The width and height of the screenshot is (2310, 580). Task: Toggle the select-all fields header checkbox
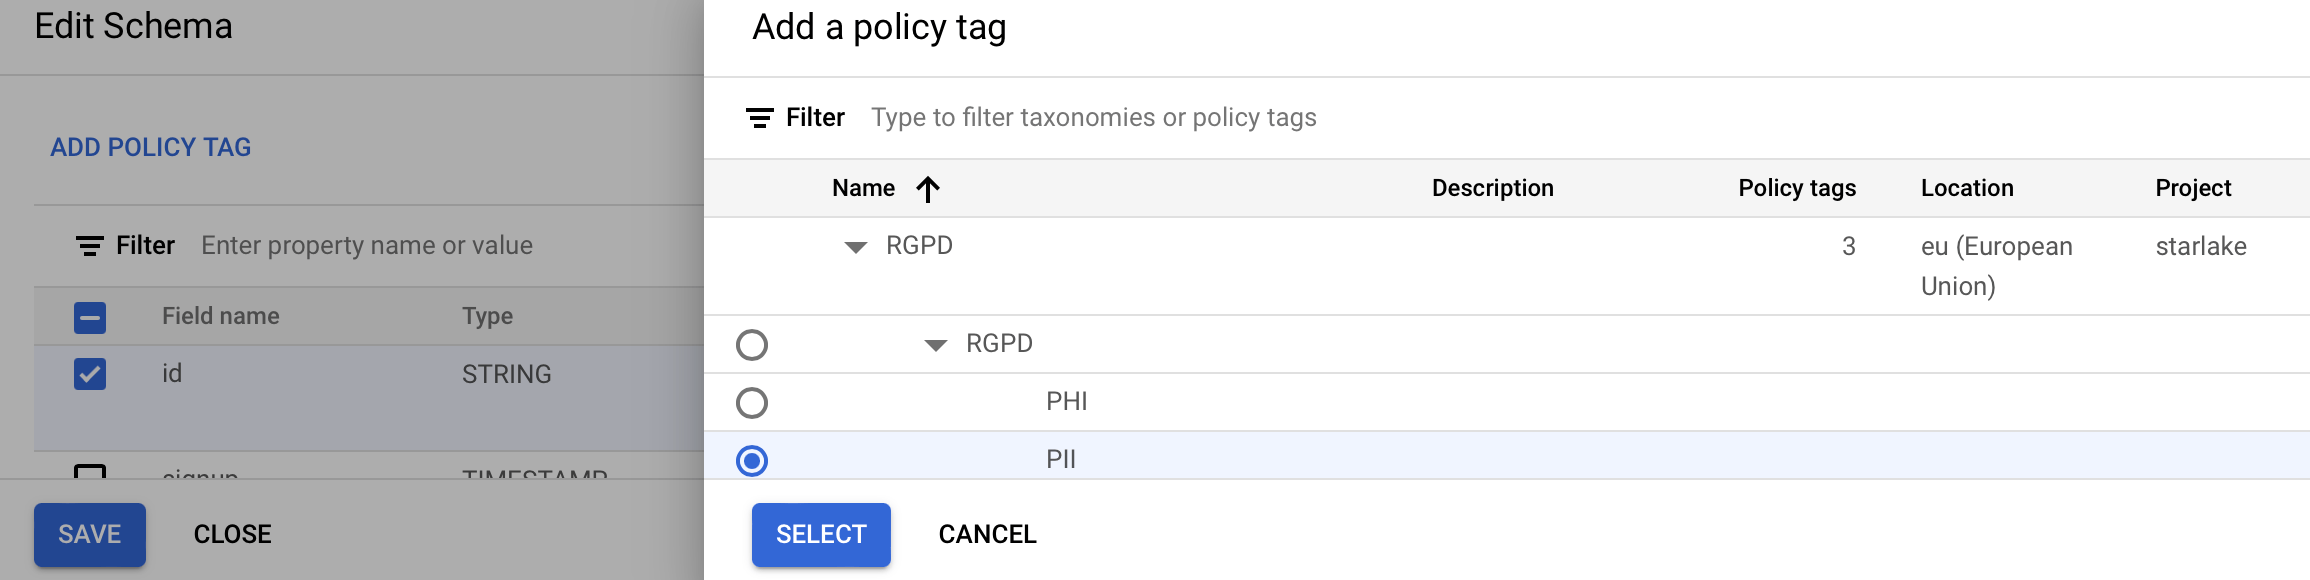coord(90,318)
